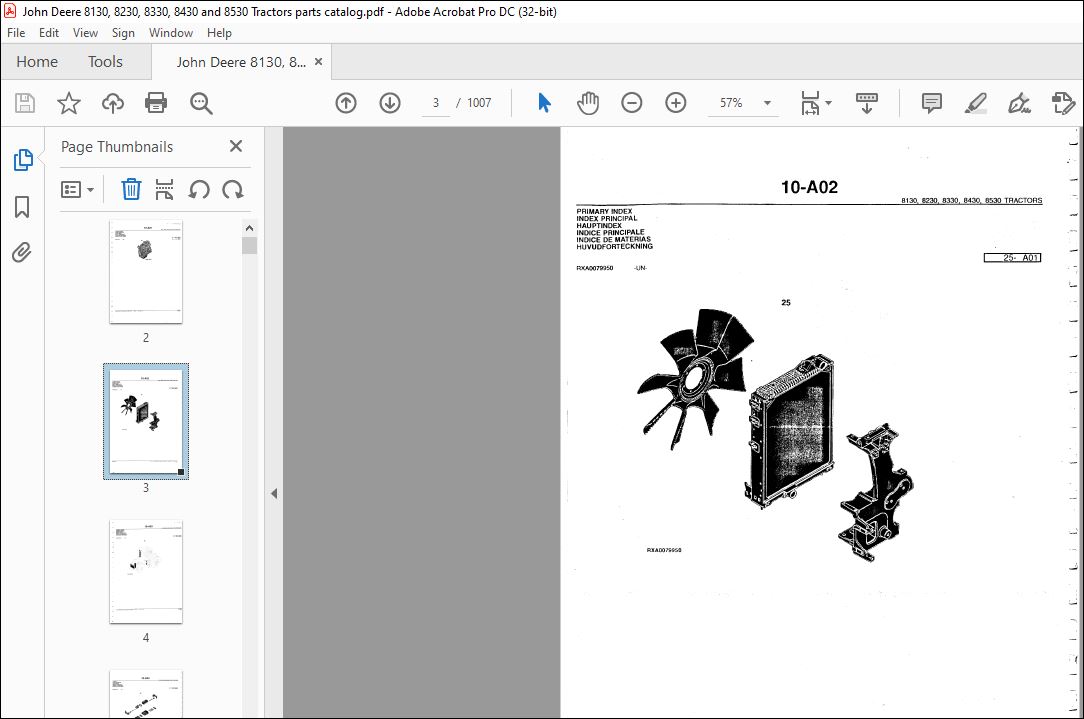
Task: Zoom out with minus button
Action: pyautogui.click(x=631, y=103)
